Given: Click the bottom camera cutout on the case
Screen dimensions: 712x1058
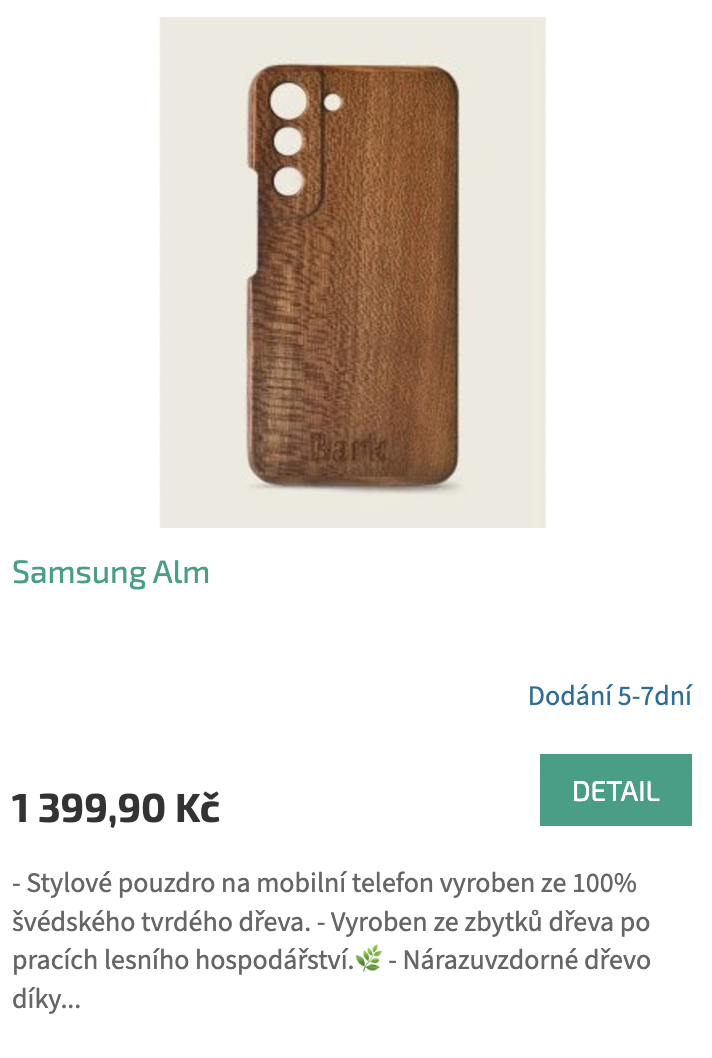Looking at the screenshot, I should (289, 181).
